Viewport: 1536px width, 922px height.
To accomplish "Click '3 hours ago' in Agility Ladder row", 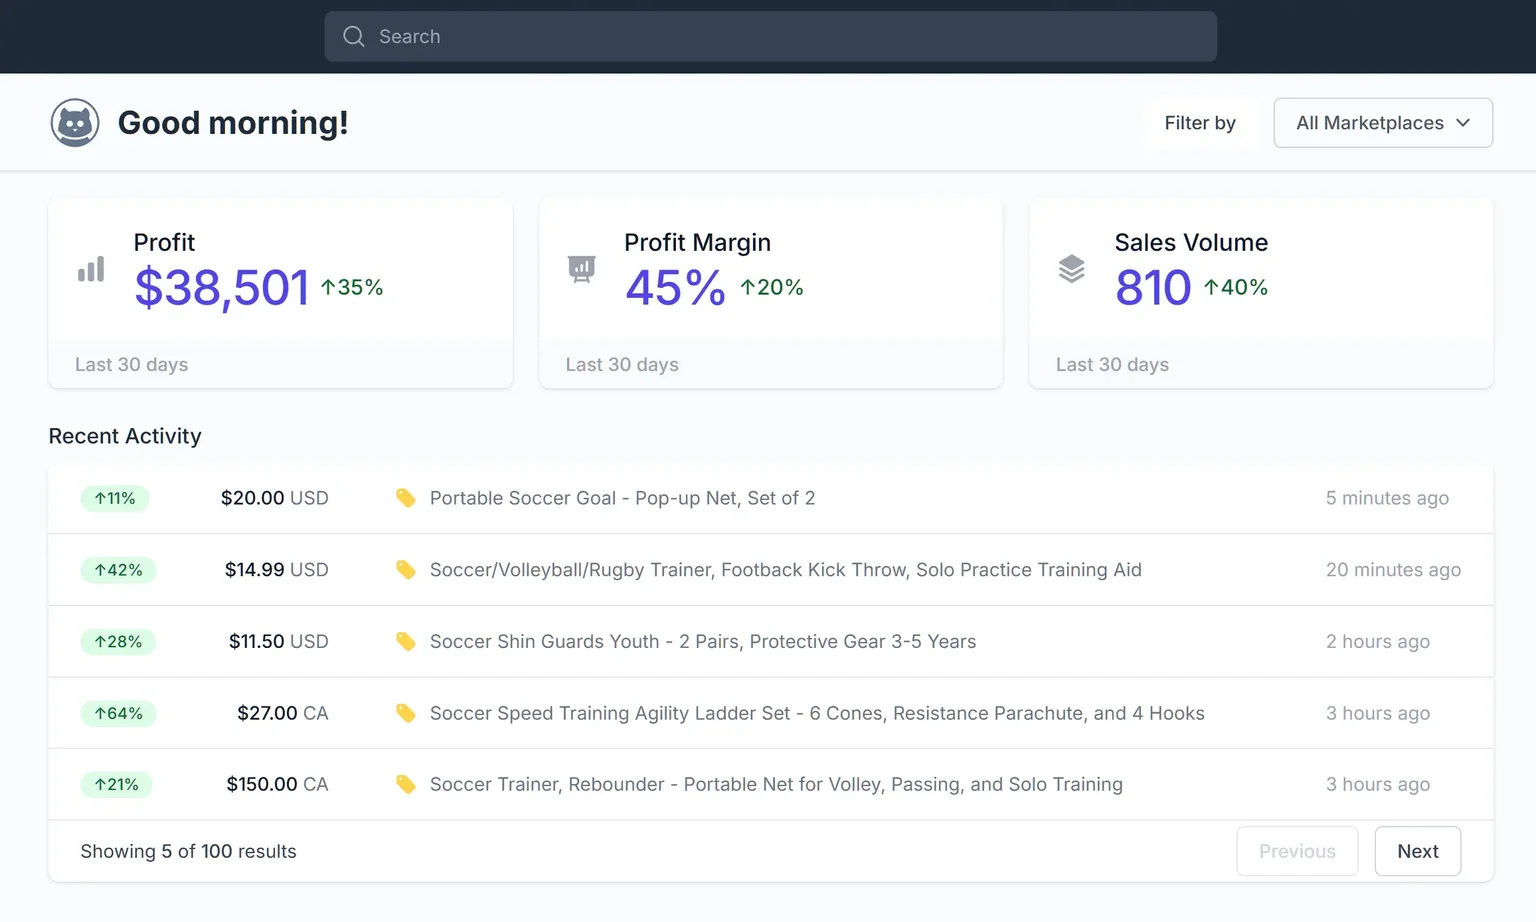I will click(x=1378, y=713).
